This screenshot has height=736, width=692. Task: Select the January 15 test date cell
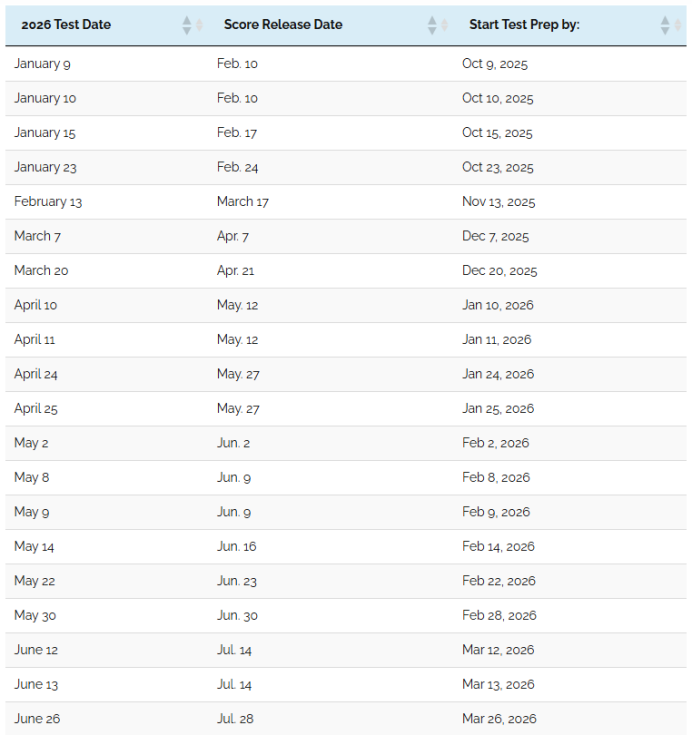(45, 133)
